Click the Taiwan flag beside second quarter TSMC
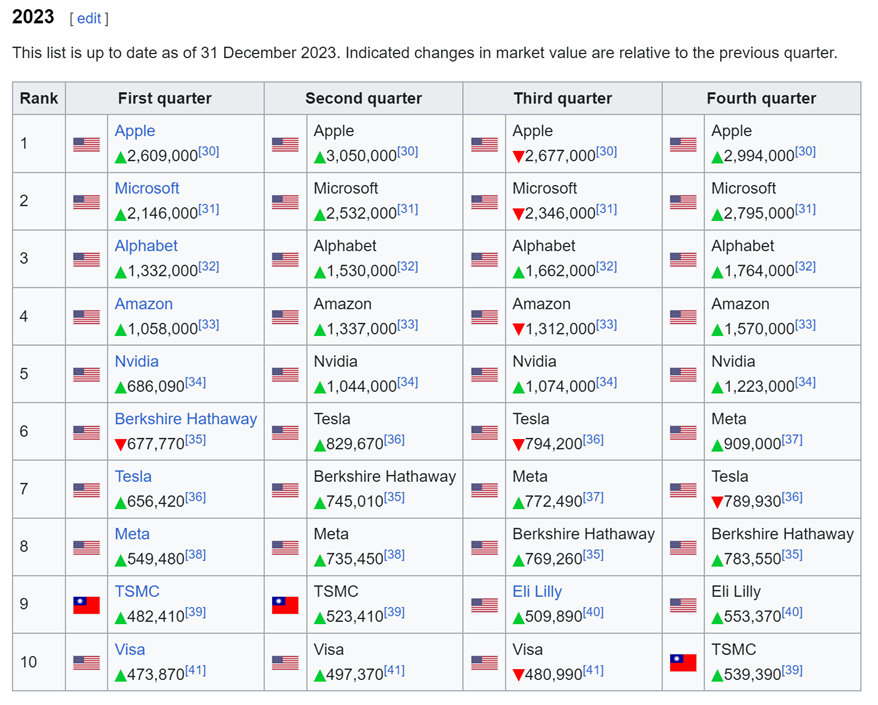Viewport: 878px width, 705px height. point(285,605)
